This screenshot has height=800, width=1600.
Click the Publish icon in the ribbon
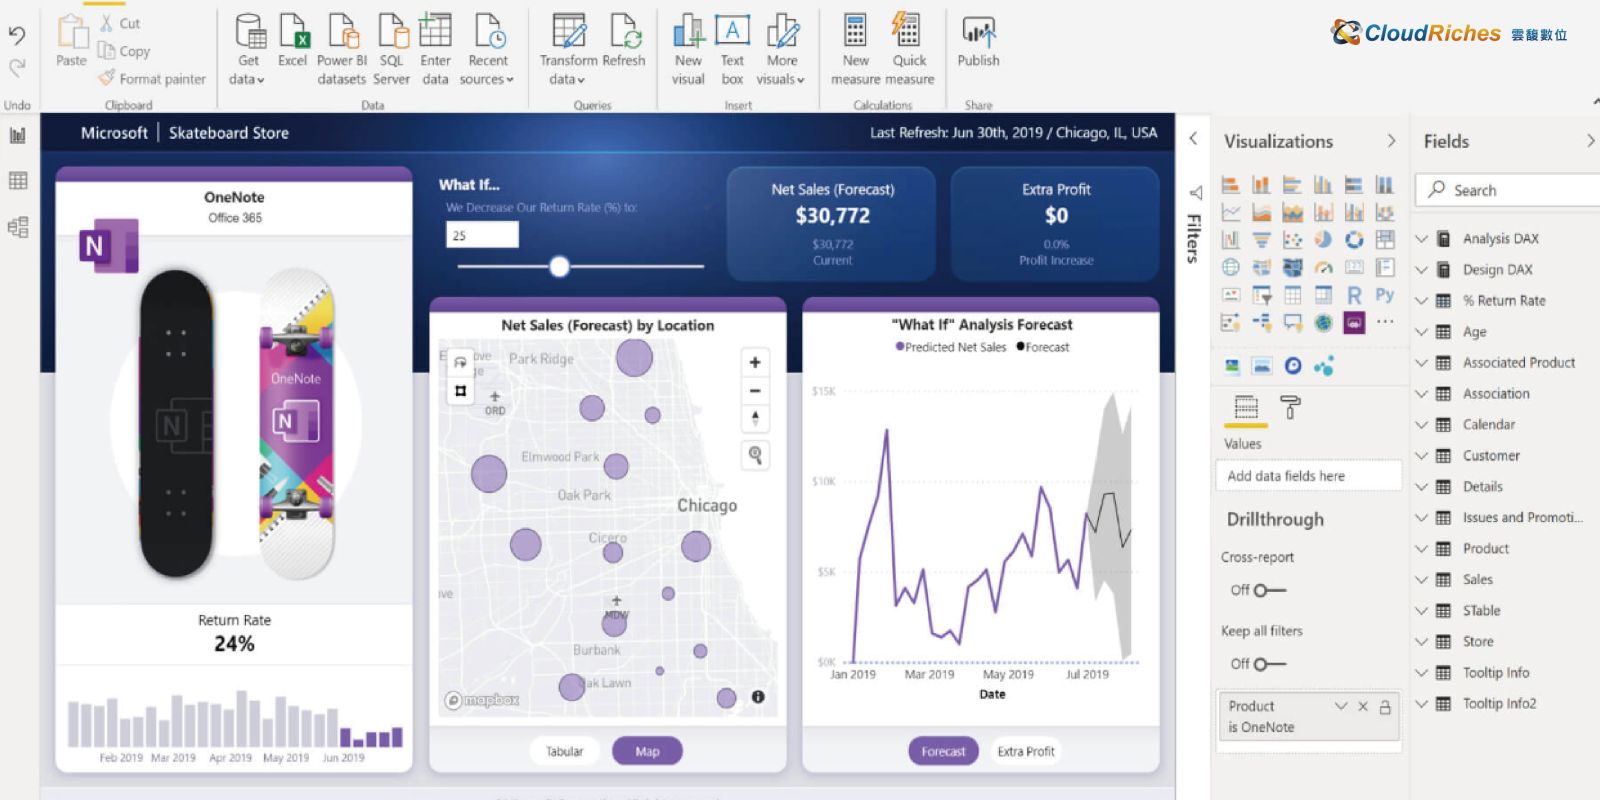pyautogui.click(x=978, y=34)
